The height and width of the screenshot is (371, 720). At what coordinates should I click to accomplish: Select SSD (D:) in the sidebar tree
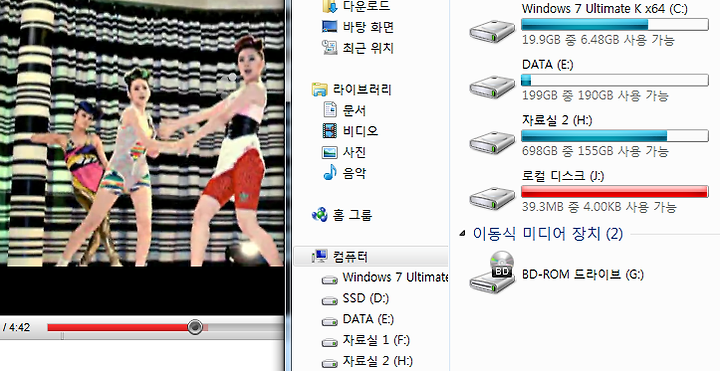366,298
